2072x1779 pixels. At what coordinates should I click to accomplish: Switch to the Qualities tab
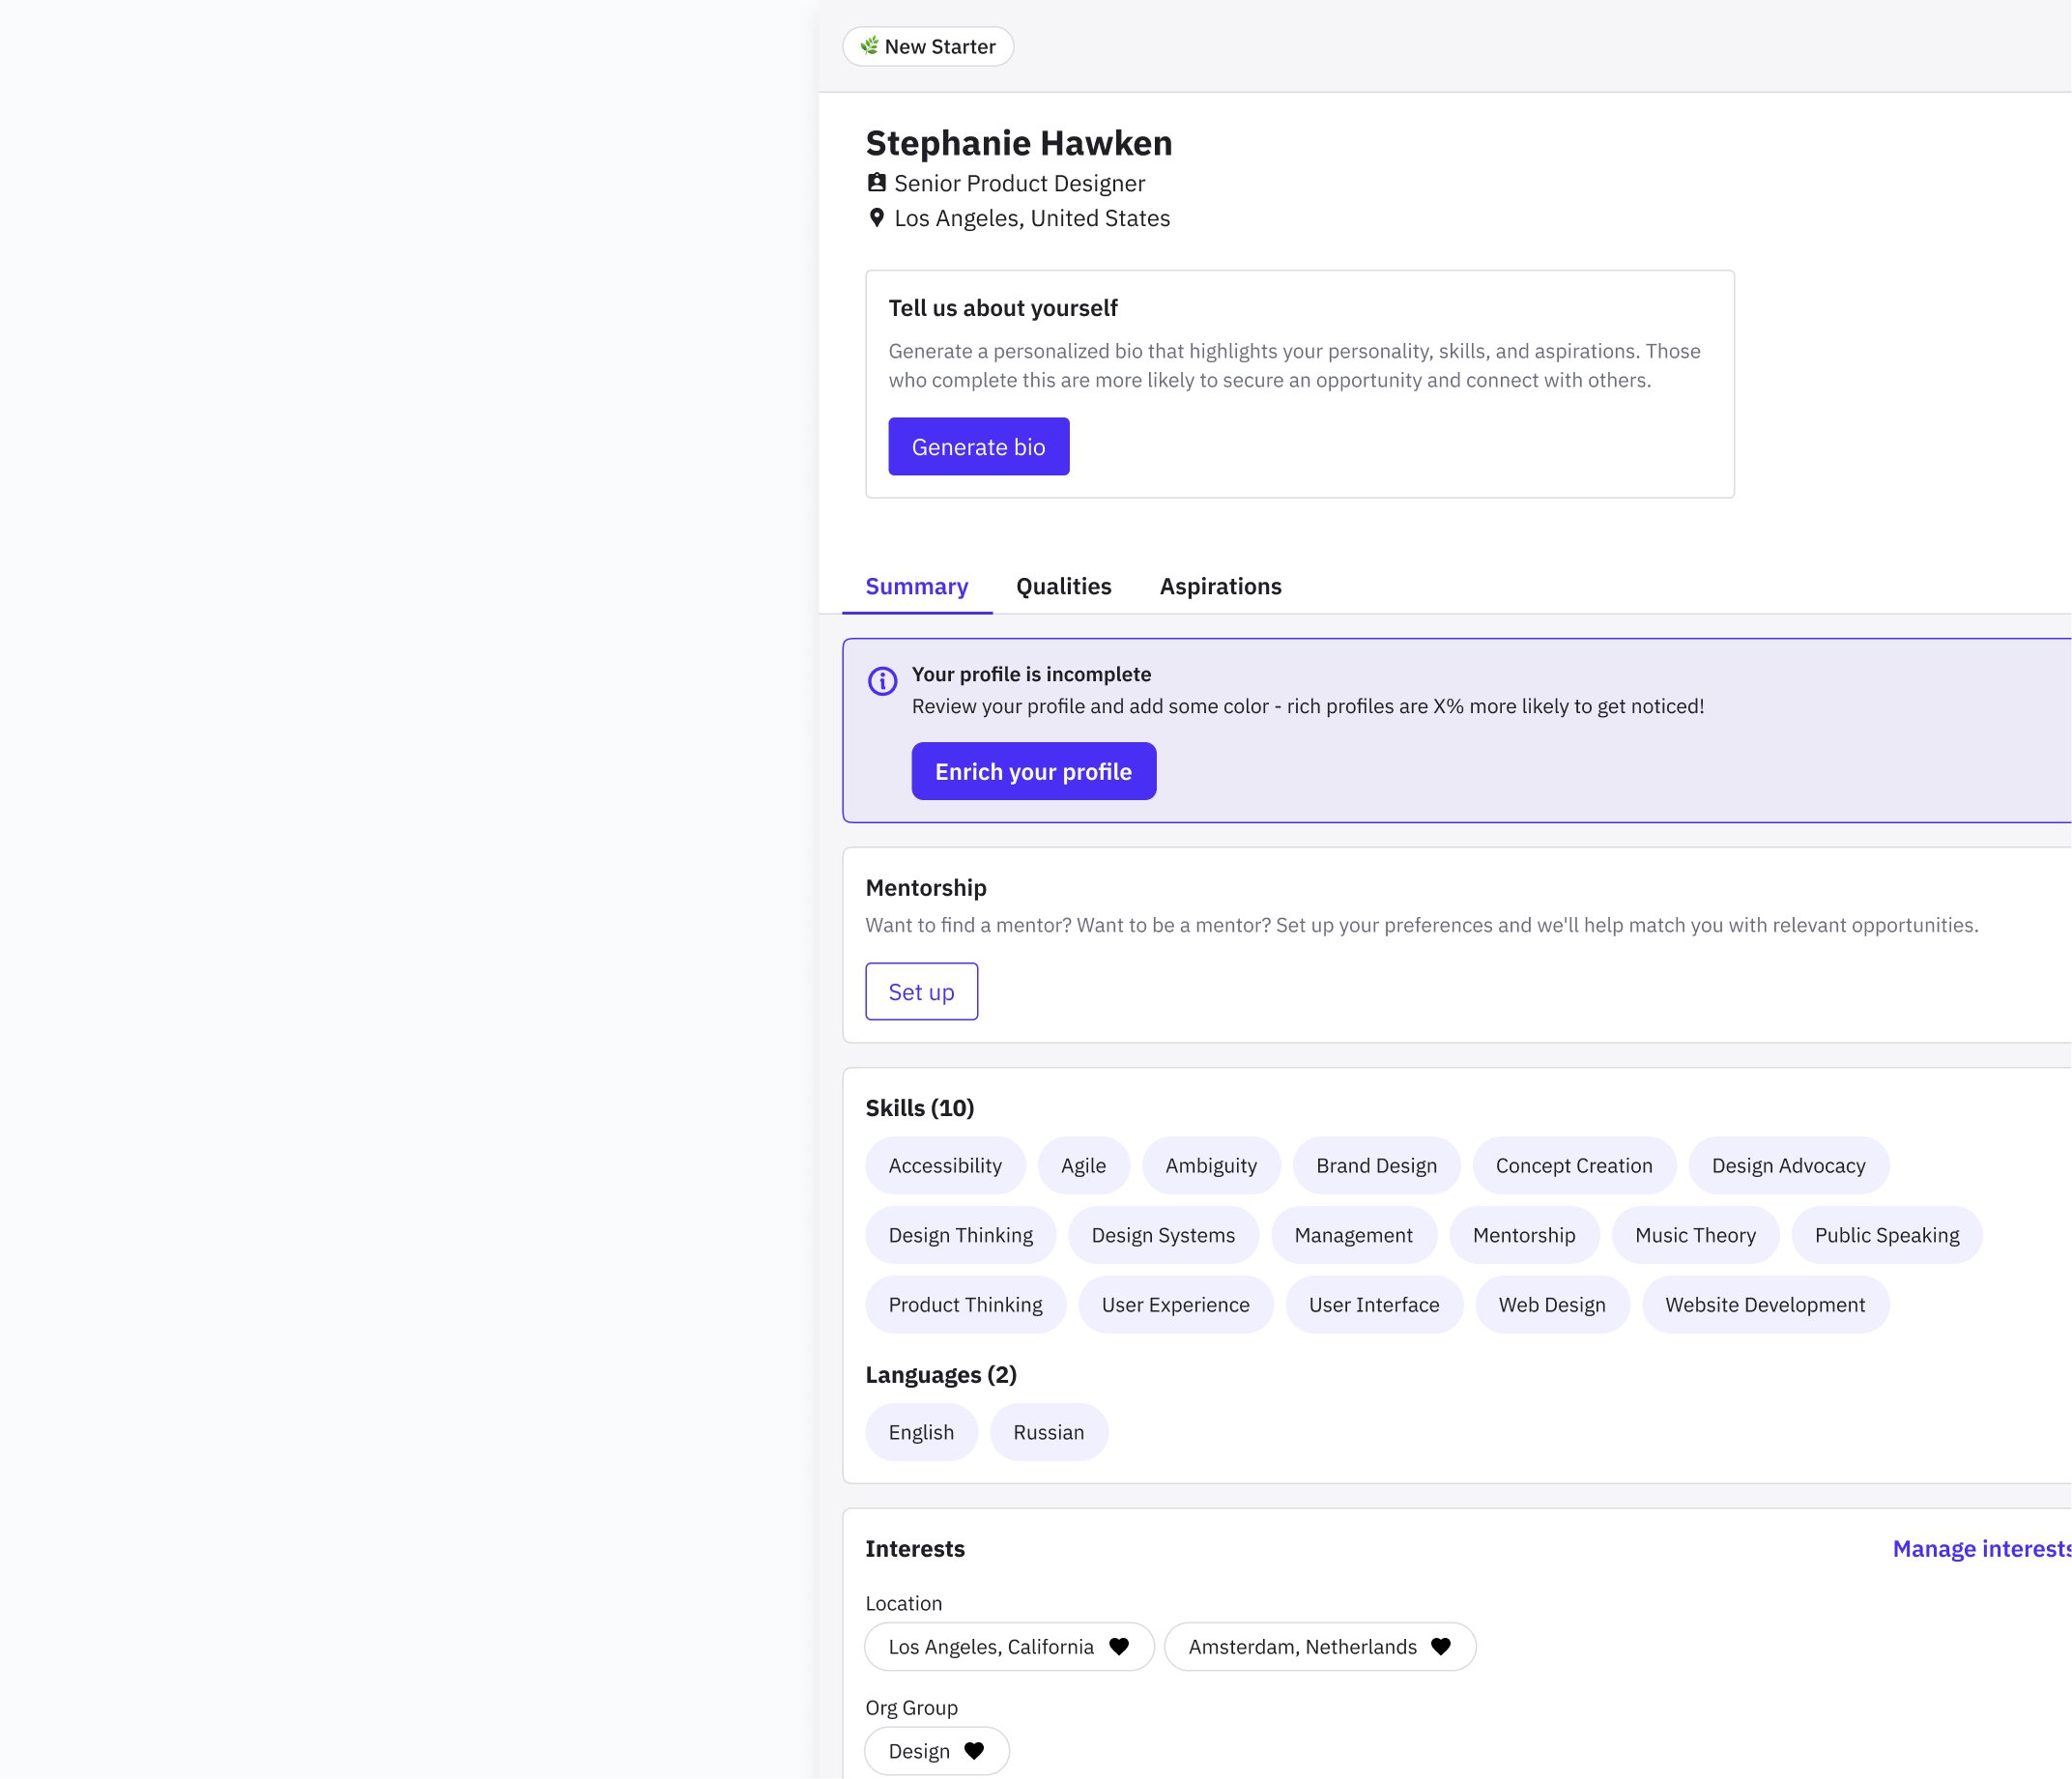click(x=1063, y=587)
